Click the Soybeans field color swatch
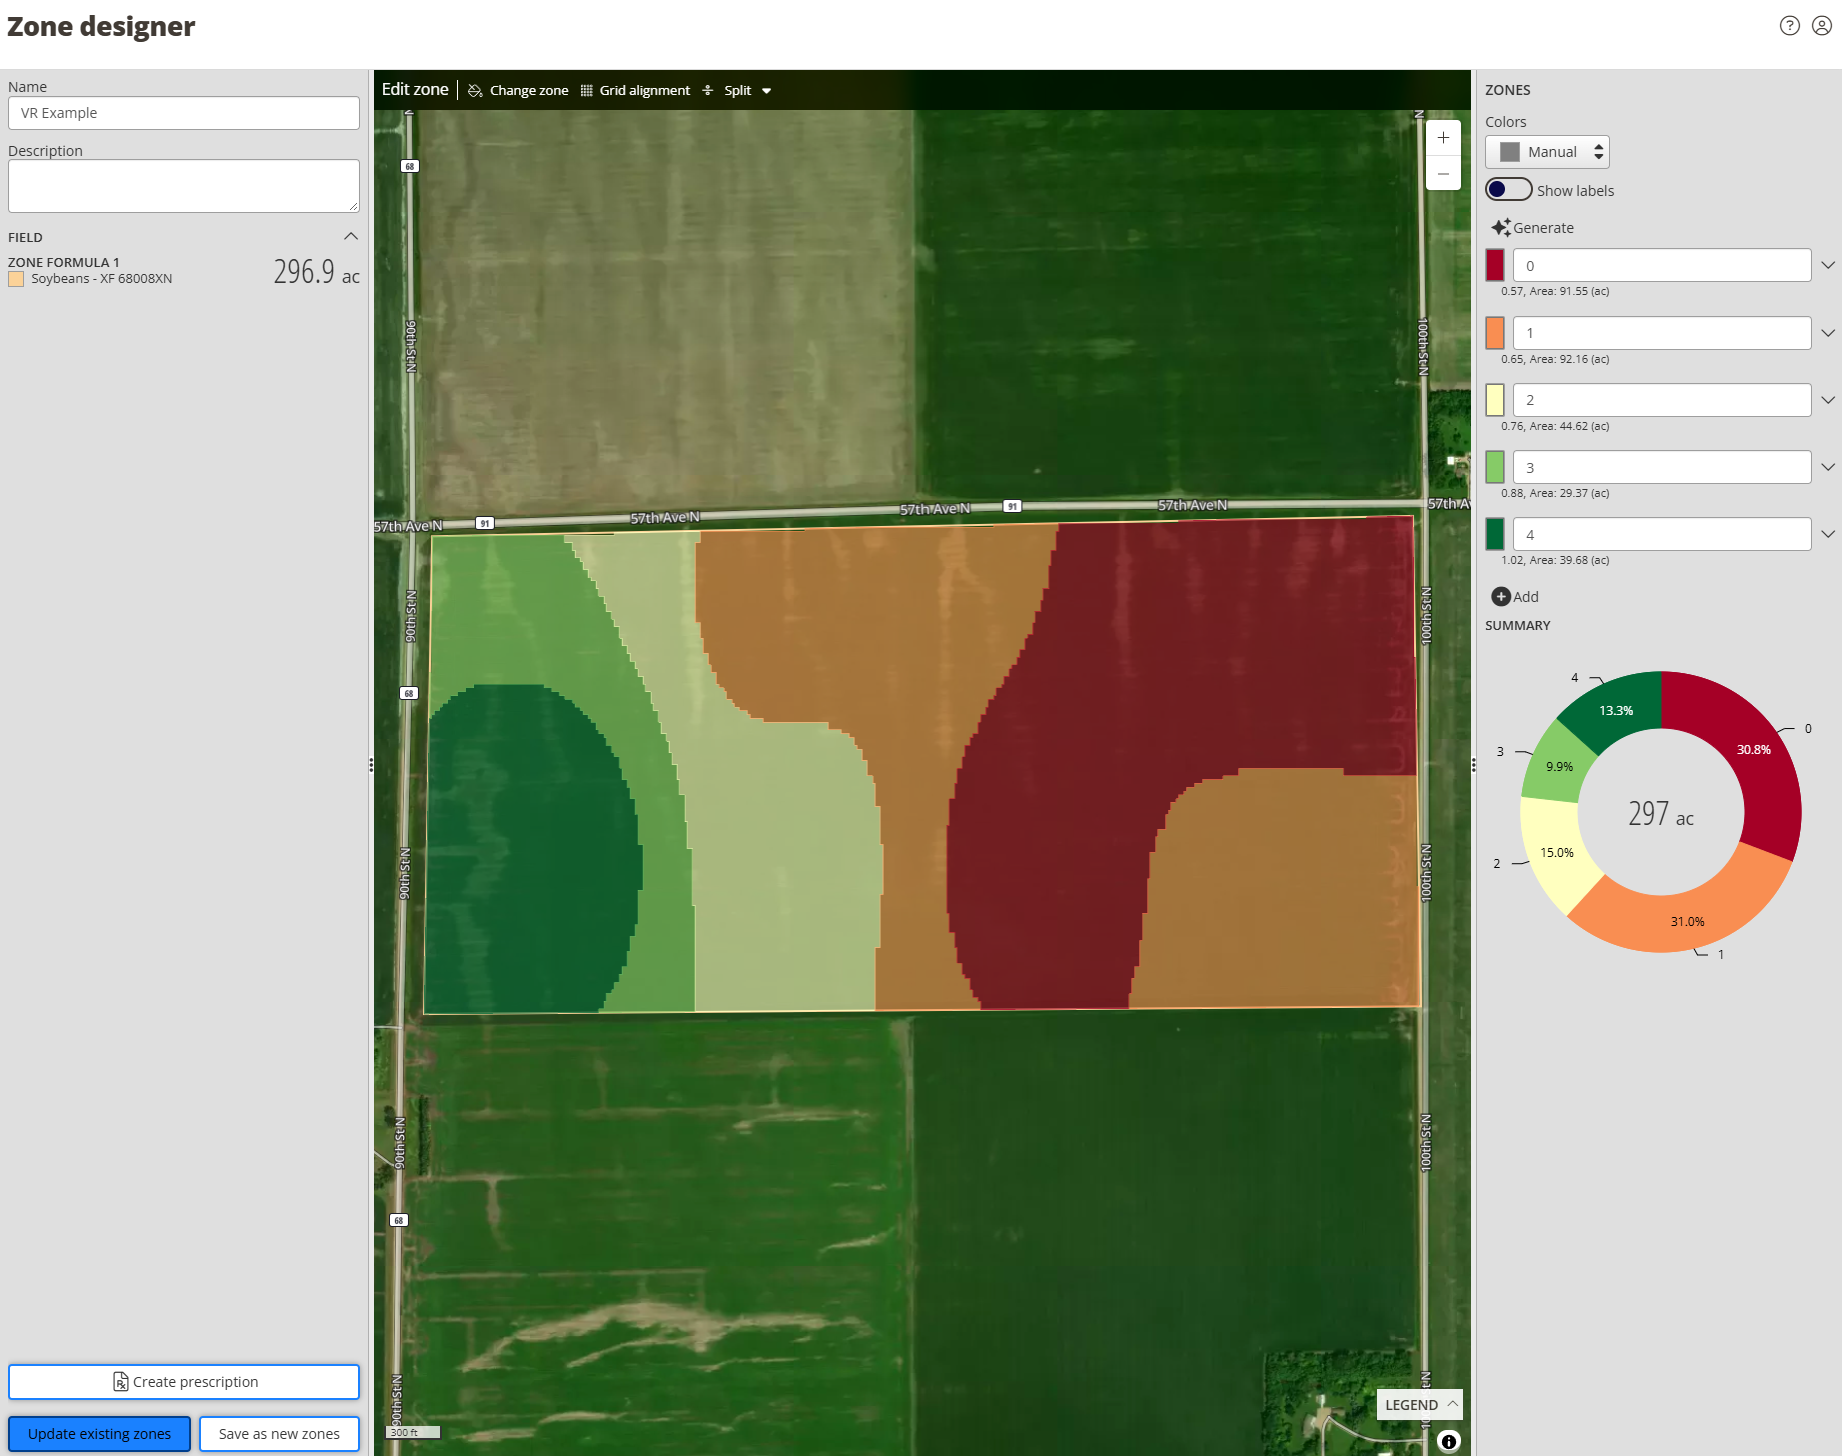This screenshot has height=1456, width=1842. pyautogui.click(x=16, y=279)
